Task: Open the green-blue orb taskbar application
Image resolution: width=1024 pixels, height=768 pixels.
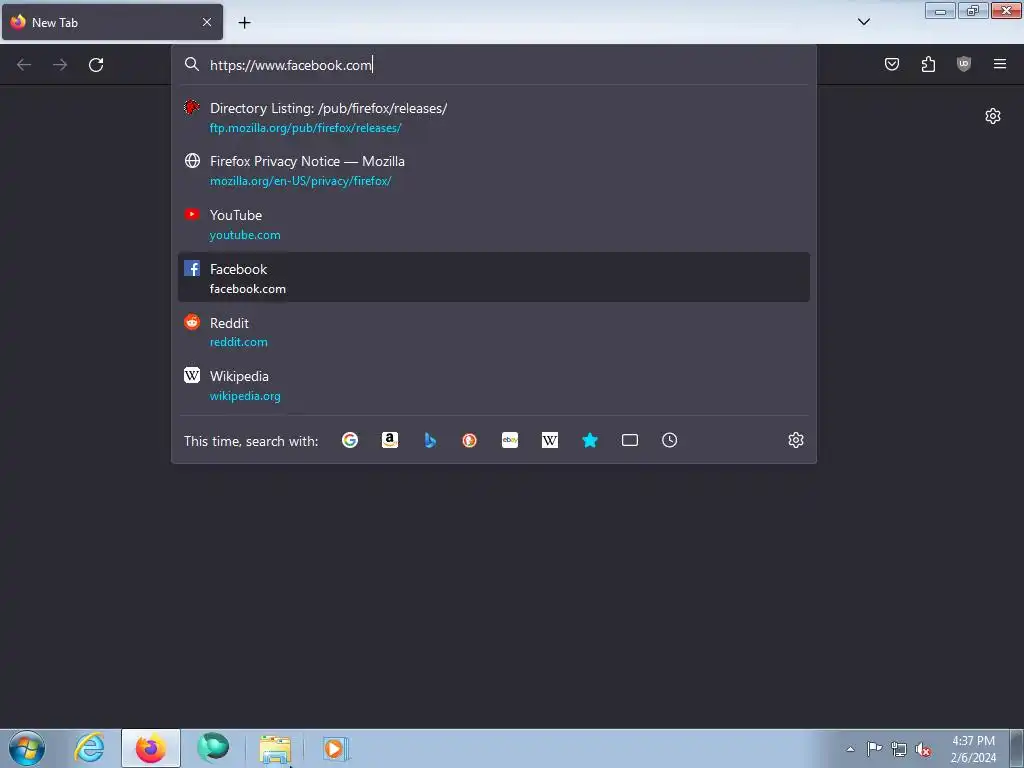Action: click(x=213, y=748)
